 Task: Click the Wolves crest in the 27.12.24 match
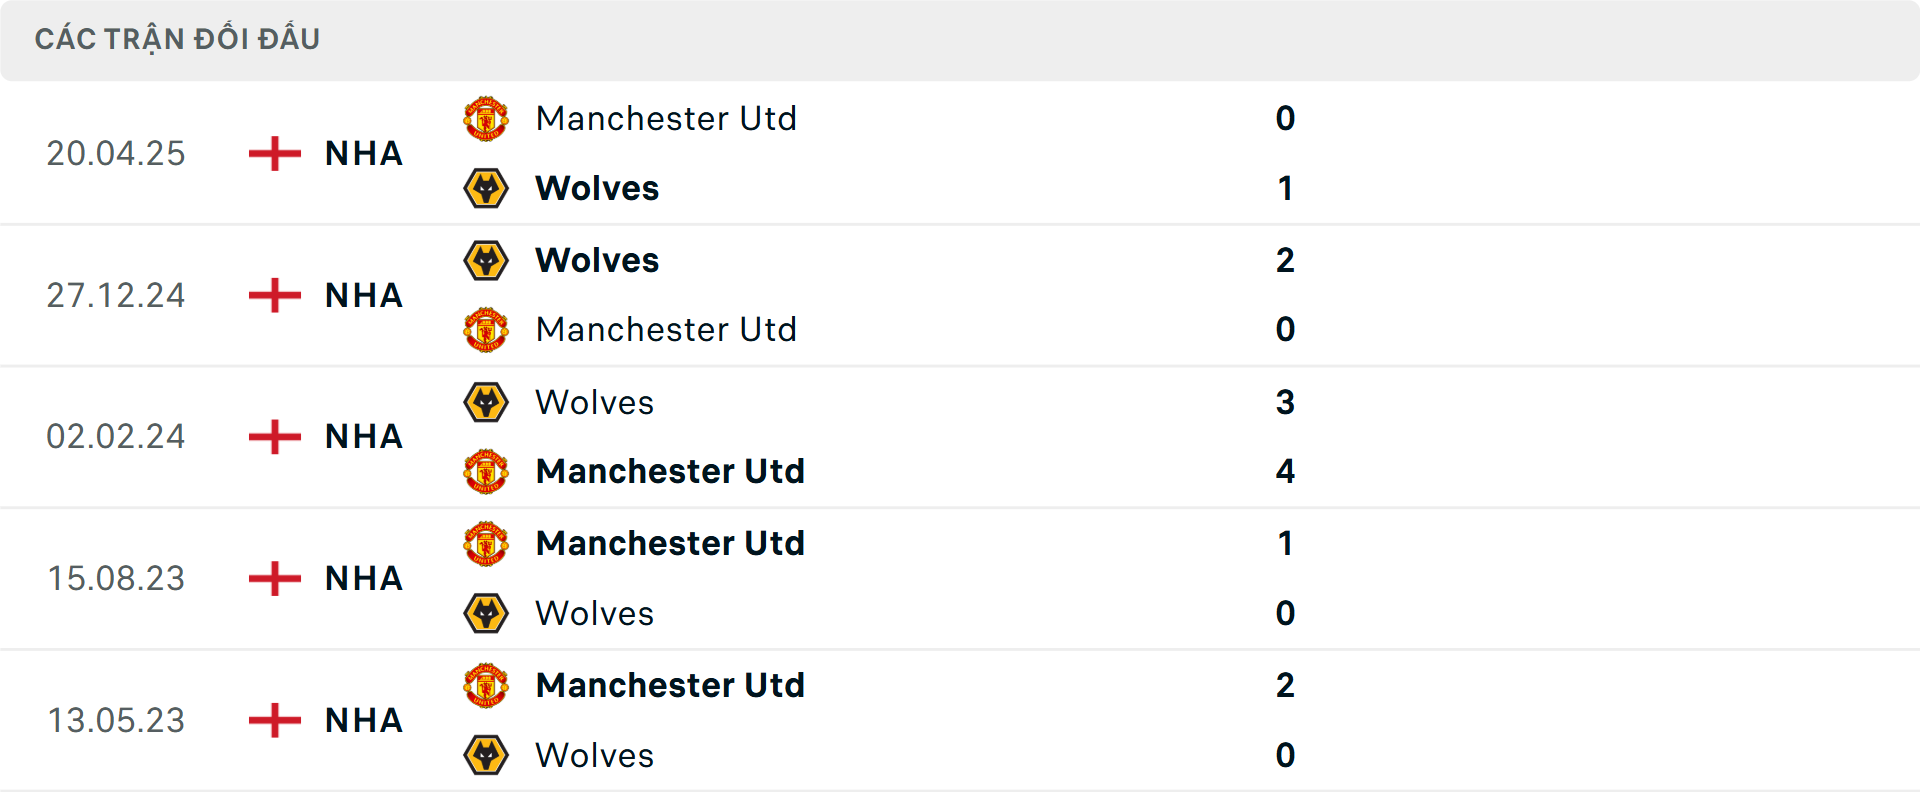click(487, 260)
